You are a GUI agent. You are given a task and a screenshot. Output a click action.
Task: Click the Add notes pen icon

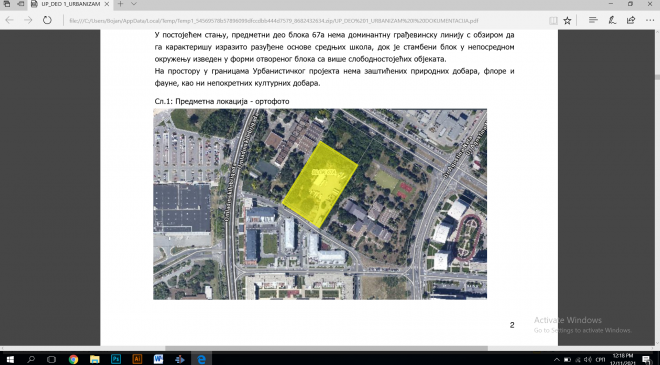pos(612,20)
